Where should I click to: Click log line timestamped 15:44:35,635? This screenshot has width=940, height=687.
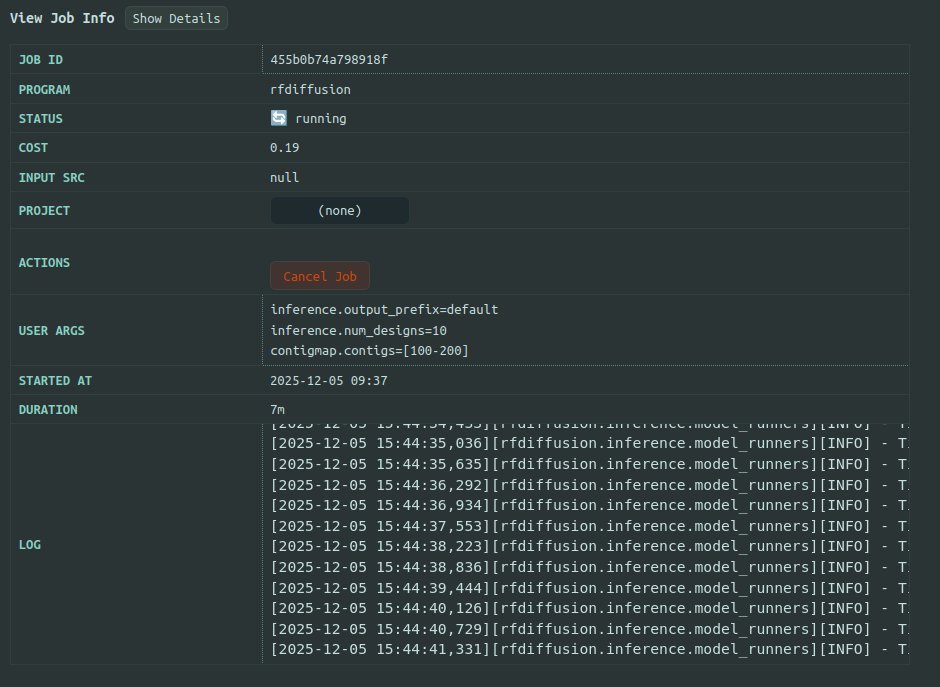pos(589,464)
